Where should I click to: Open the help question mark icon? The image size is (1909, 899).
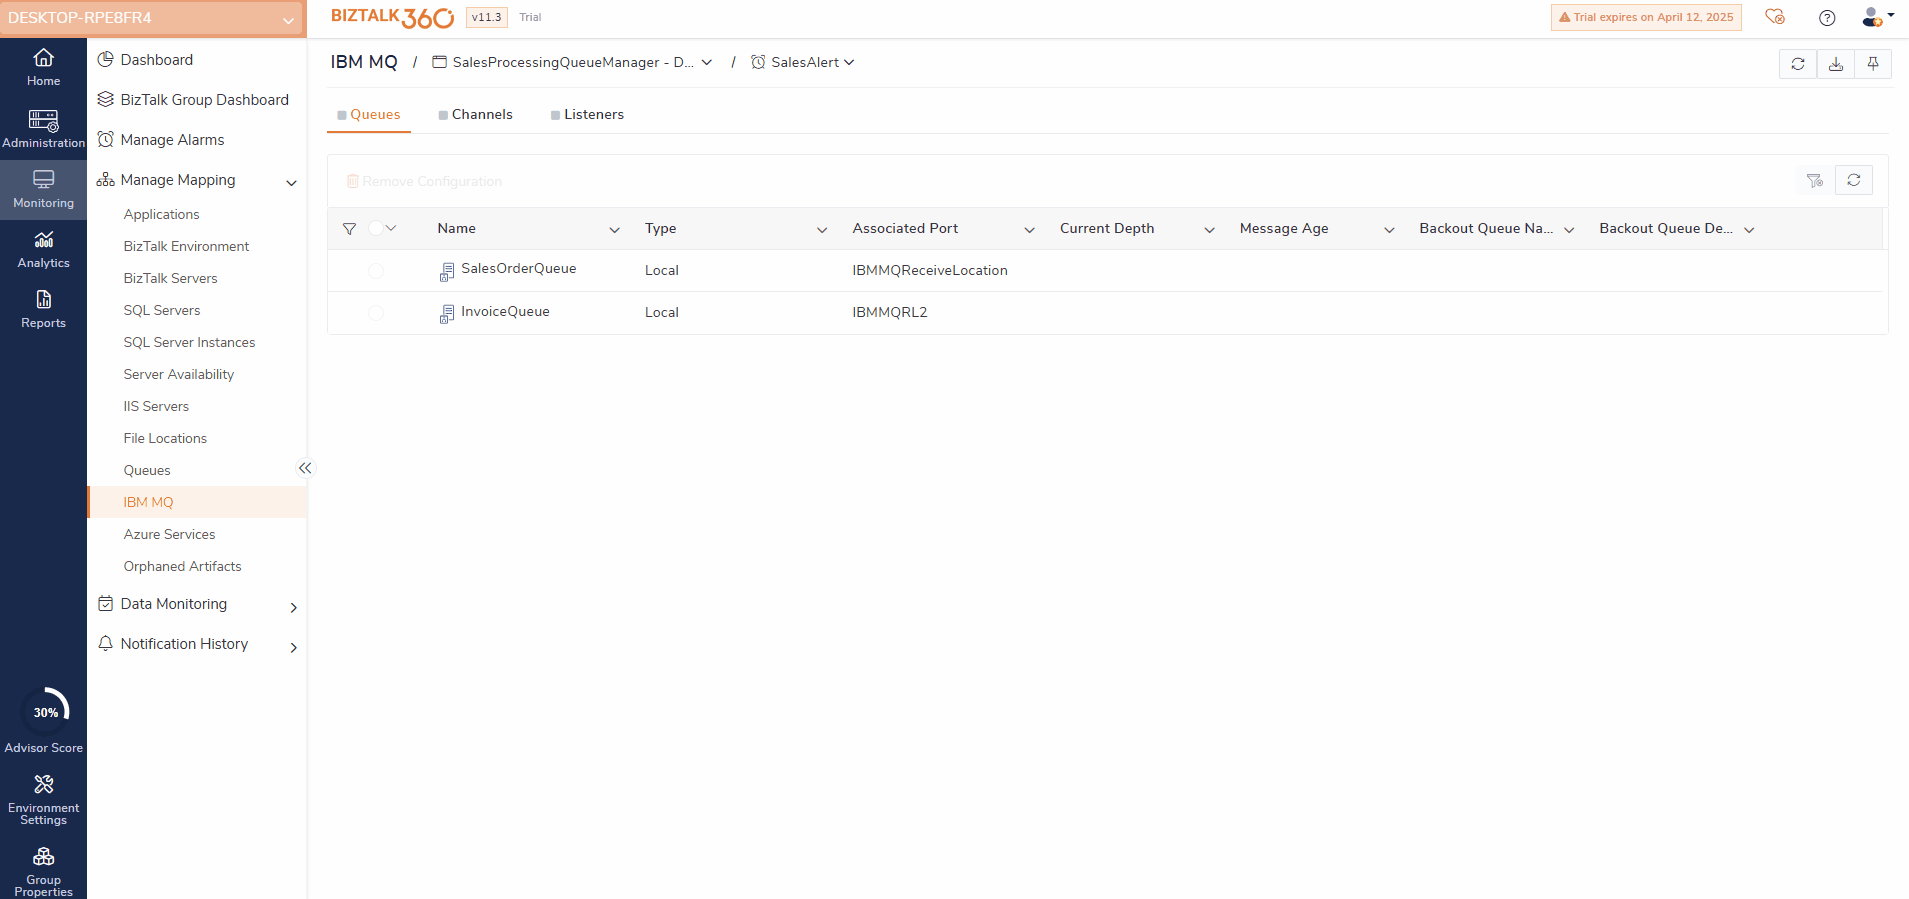tap(1827, 18)
